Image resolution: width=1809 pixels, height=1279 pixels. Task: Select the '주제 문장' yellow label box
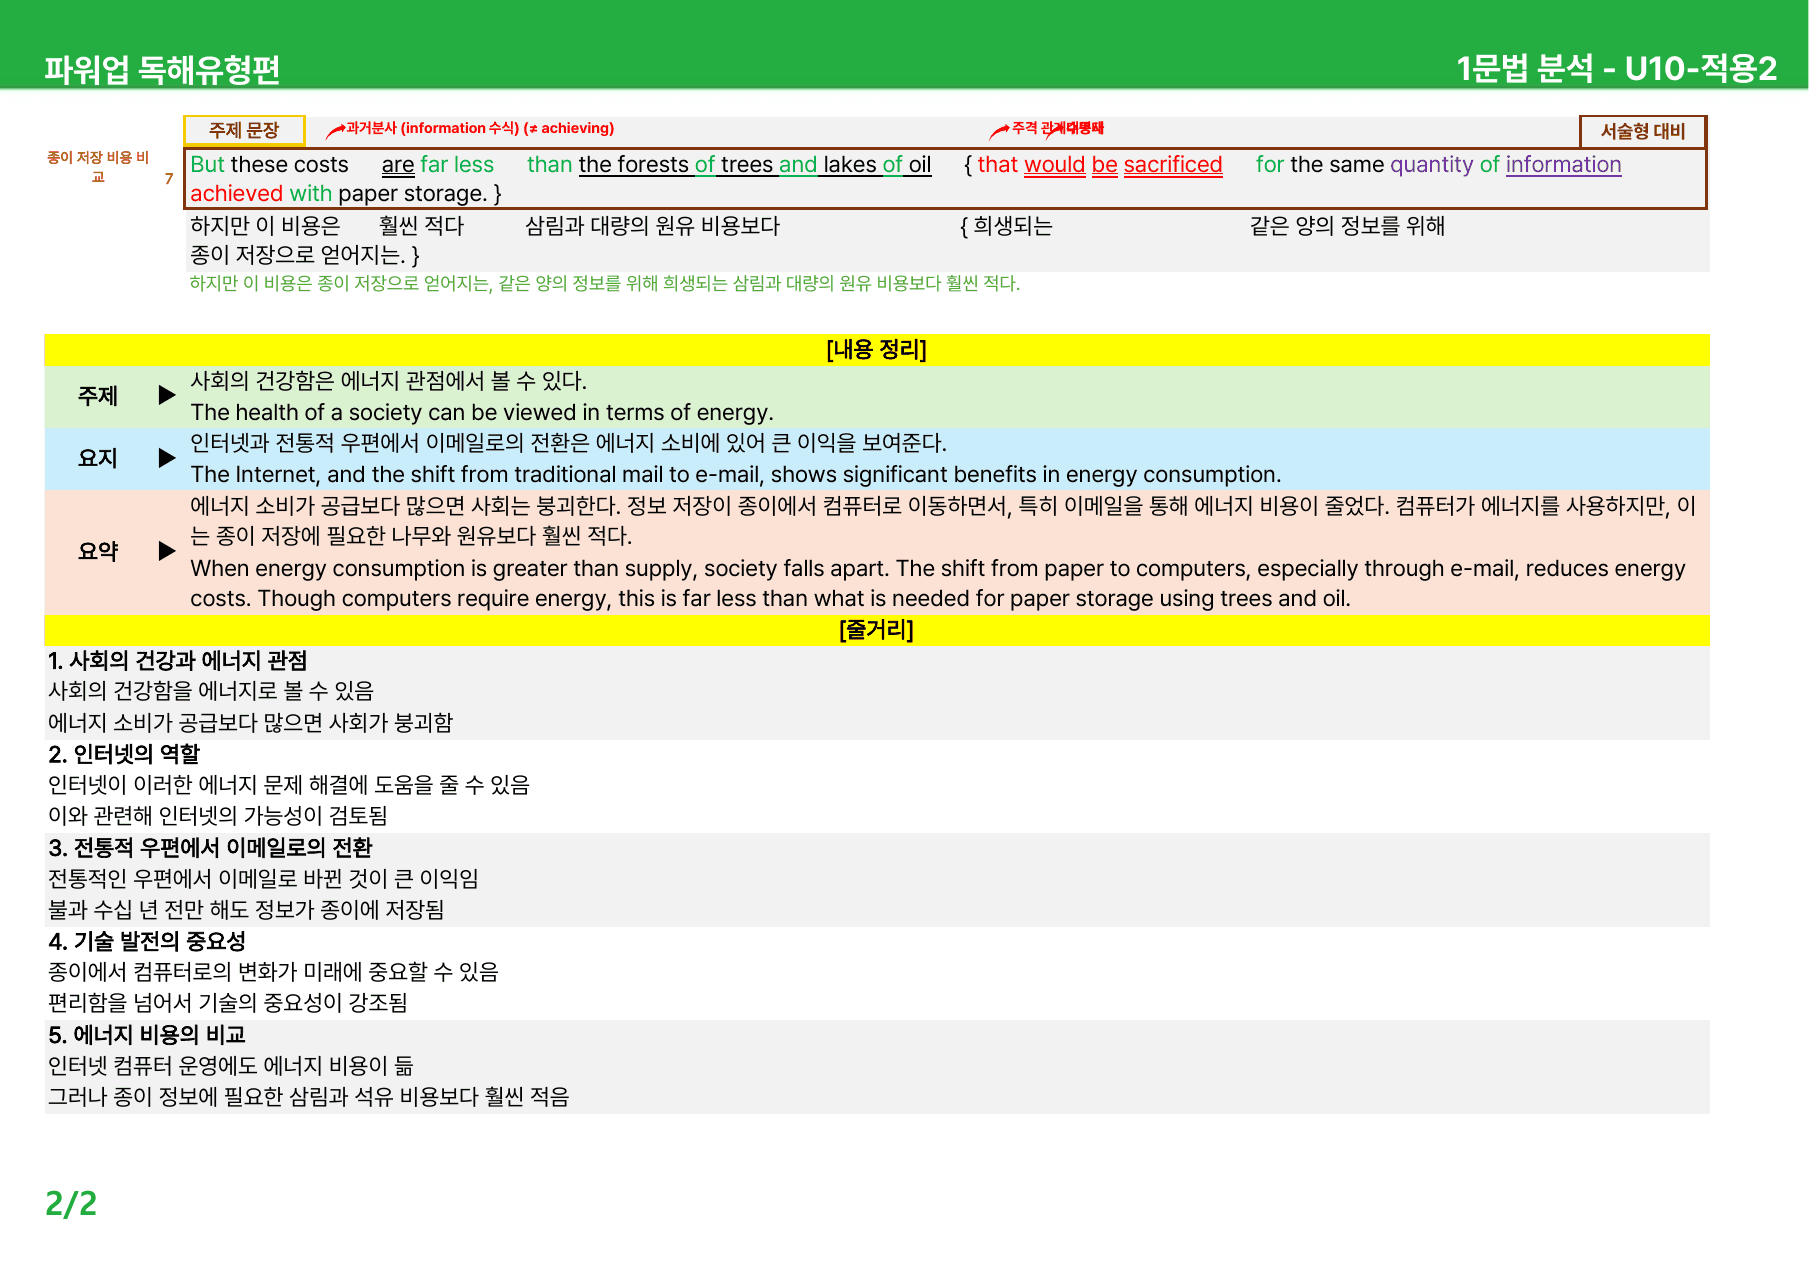pos(244,130)
